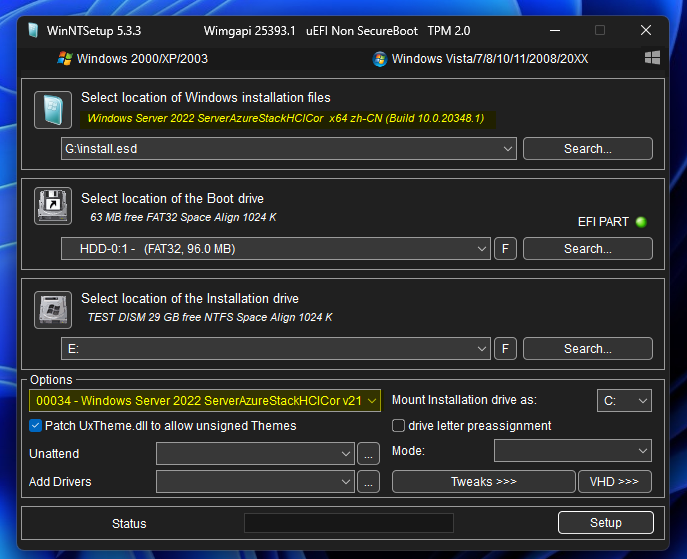Click the F button beside the Boot drive
Viewport: 687px width, 559px height.
point(505,249)
